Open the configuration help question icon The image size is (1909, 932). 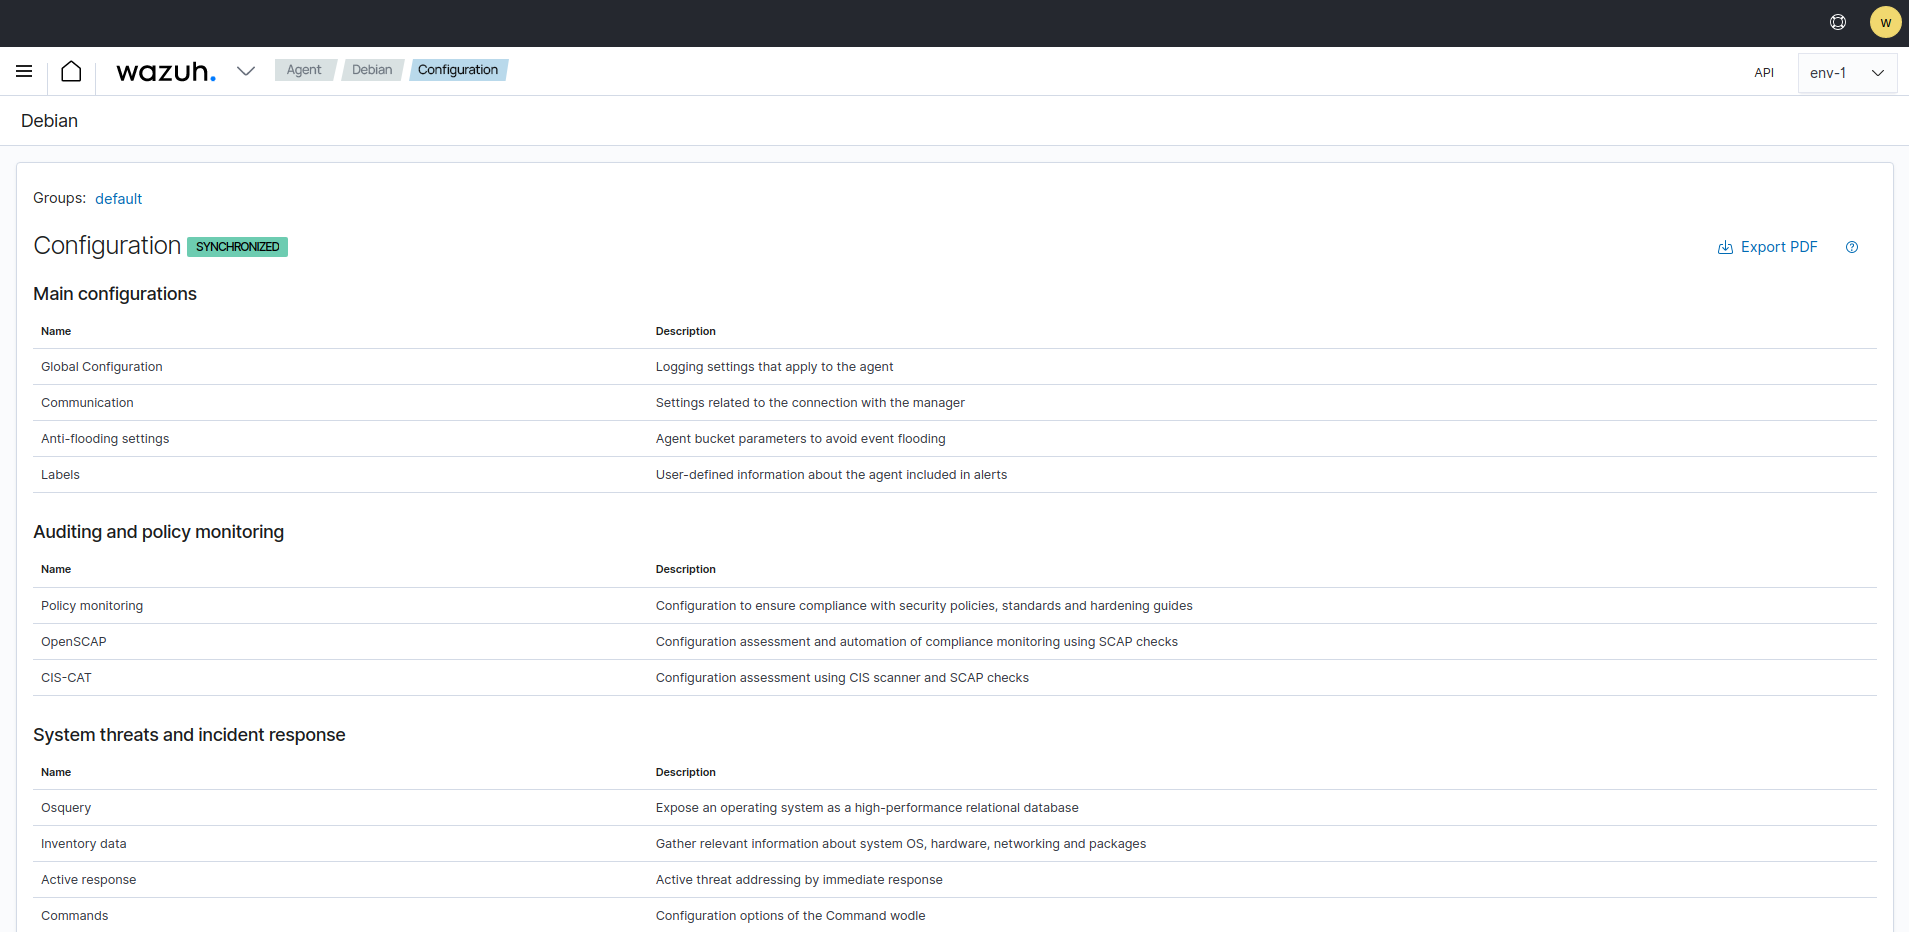[x=1852, y=247]
